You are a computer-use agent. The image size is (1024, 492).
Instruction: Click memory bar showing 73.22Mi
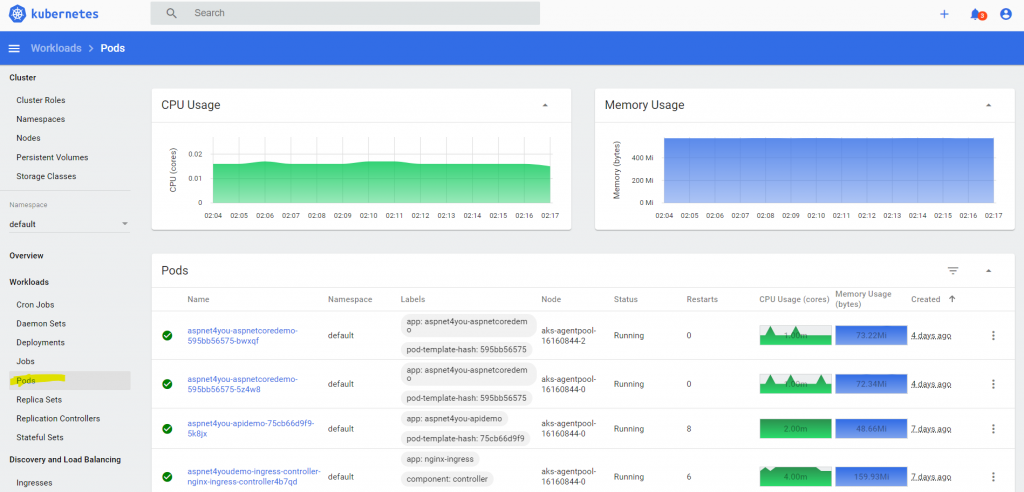coord(871,335)
